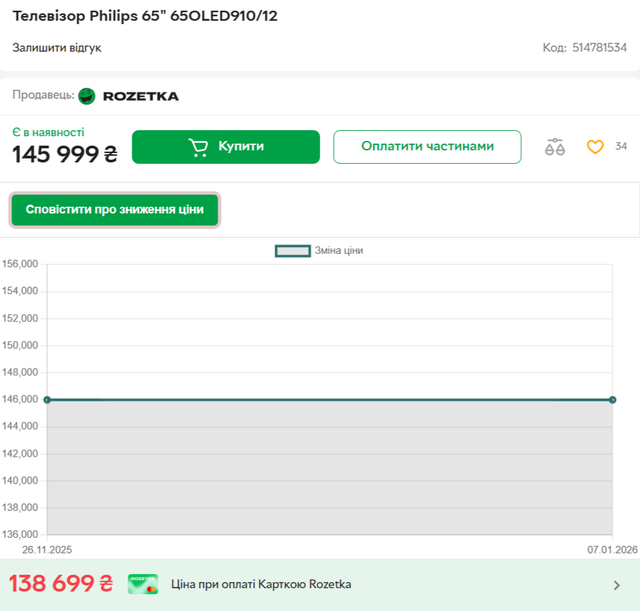
Task: Click the chart data point at 07.01.2026
Action: coord(612,400)
